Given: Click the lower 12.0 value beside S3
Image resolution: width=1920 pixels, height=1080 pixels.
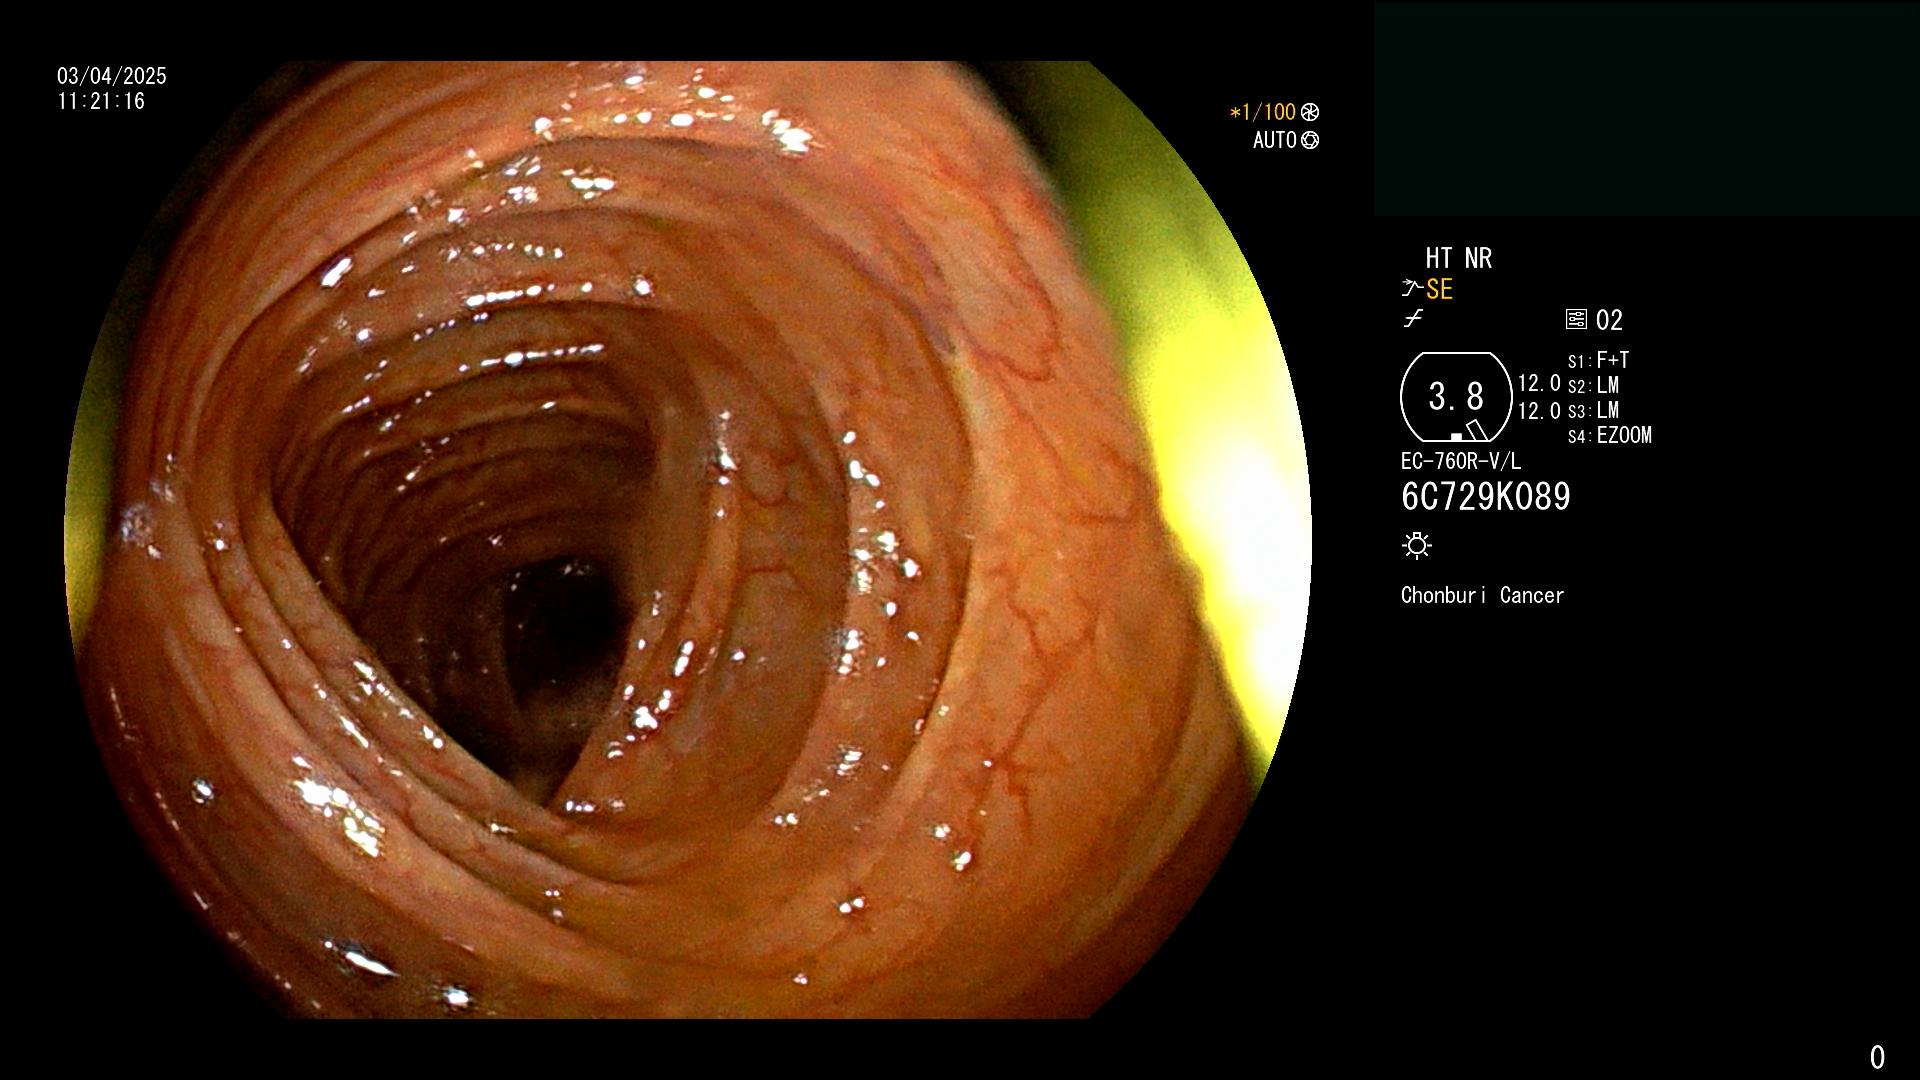Looking at the screenshot, I should click(x=1539, y=411).
